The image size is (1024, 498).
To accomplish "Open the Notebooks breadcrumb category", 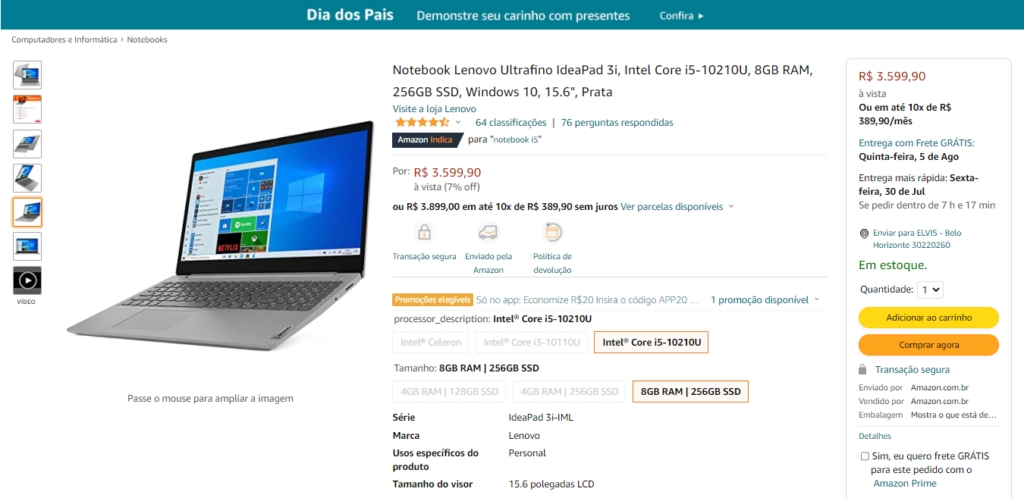I will (x=147, y=40).
